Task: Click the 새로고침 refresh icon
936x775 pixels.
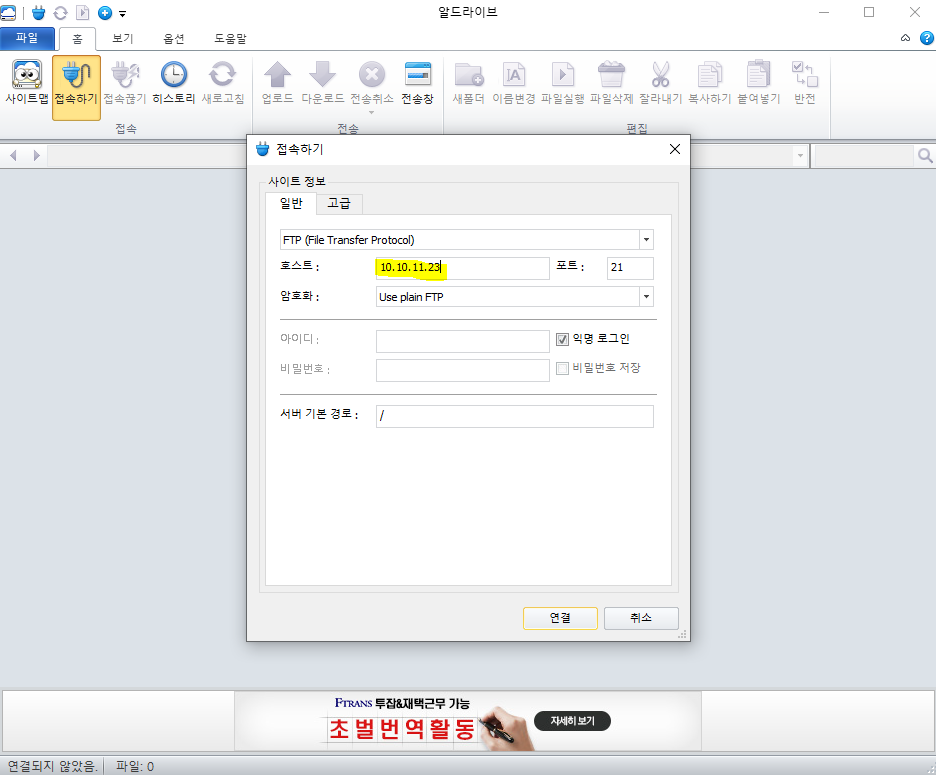Action: tap(223, 83)
